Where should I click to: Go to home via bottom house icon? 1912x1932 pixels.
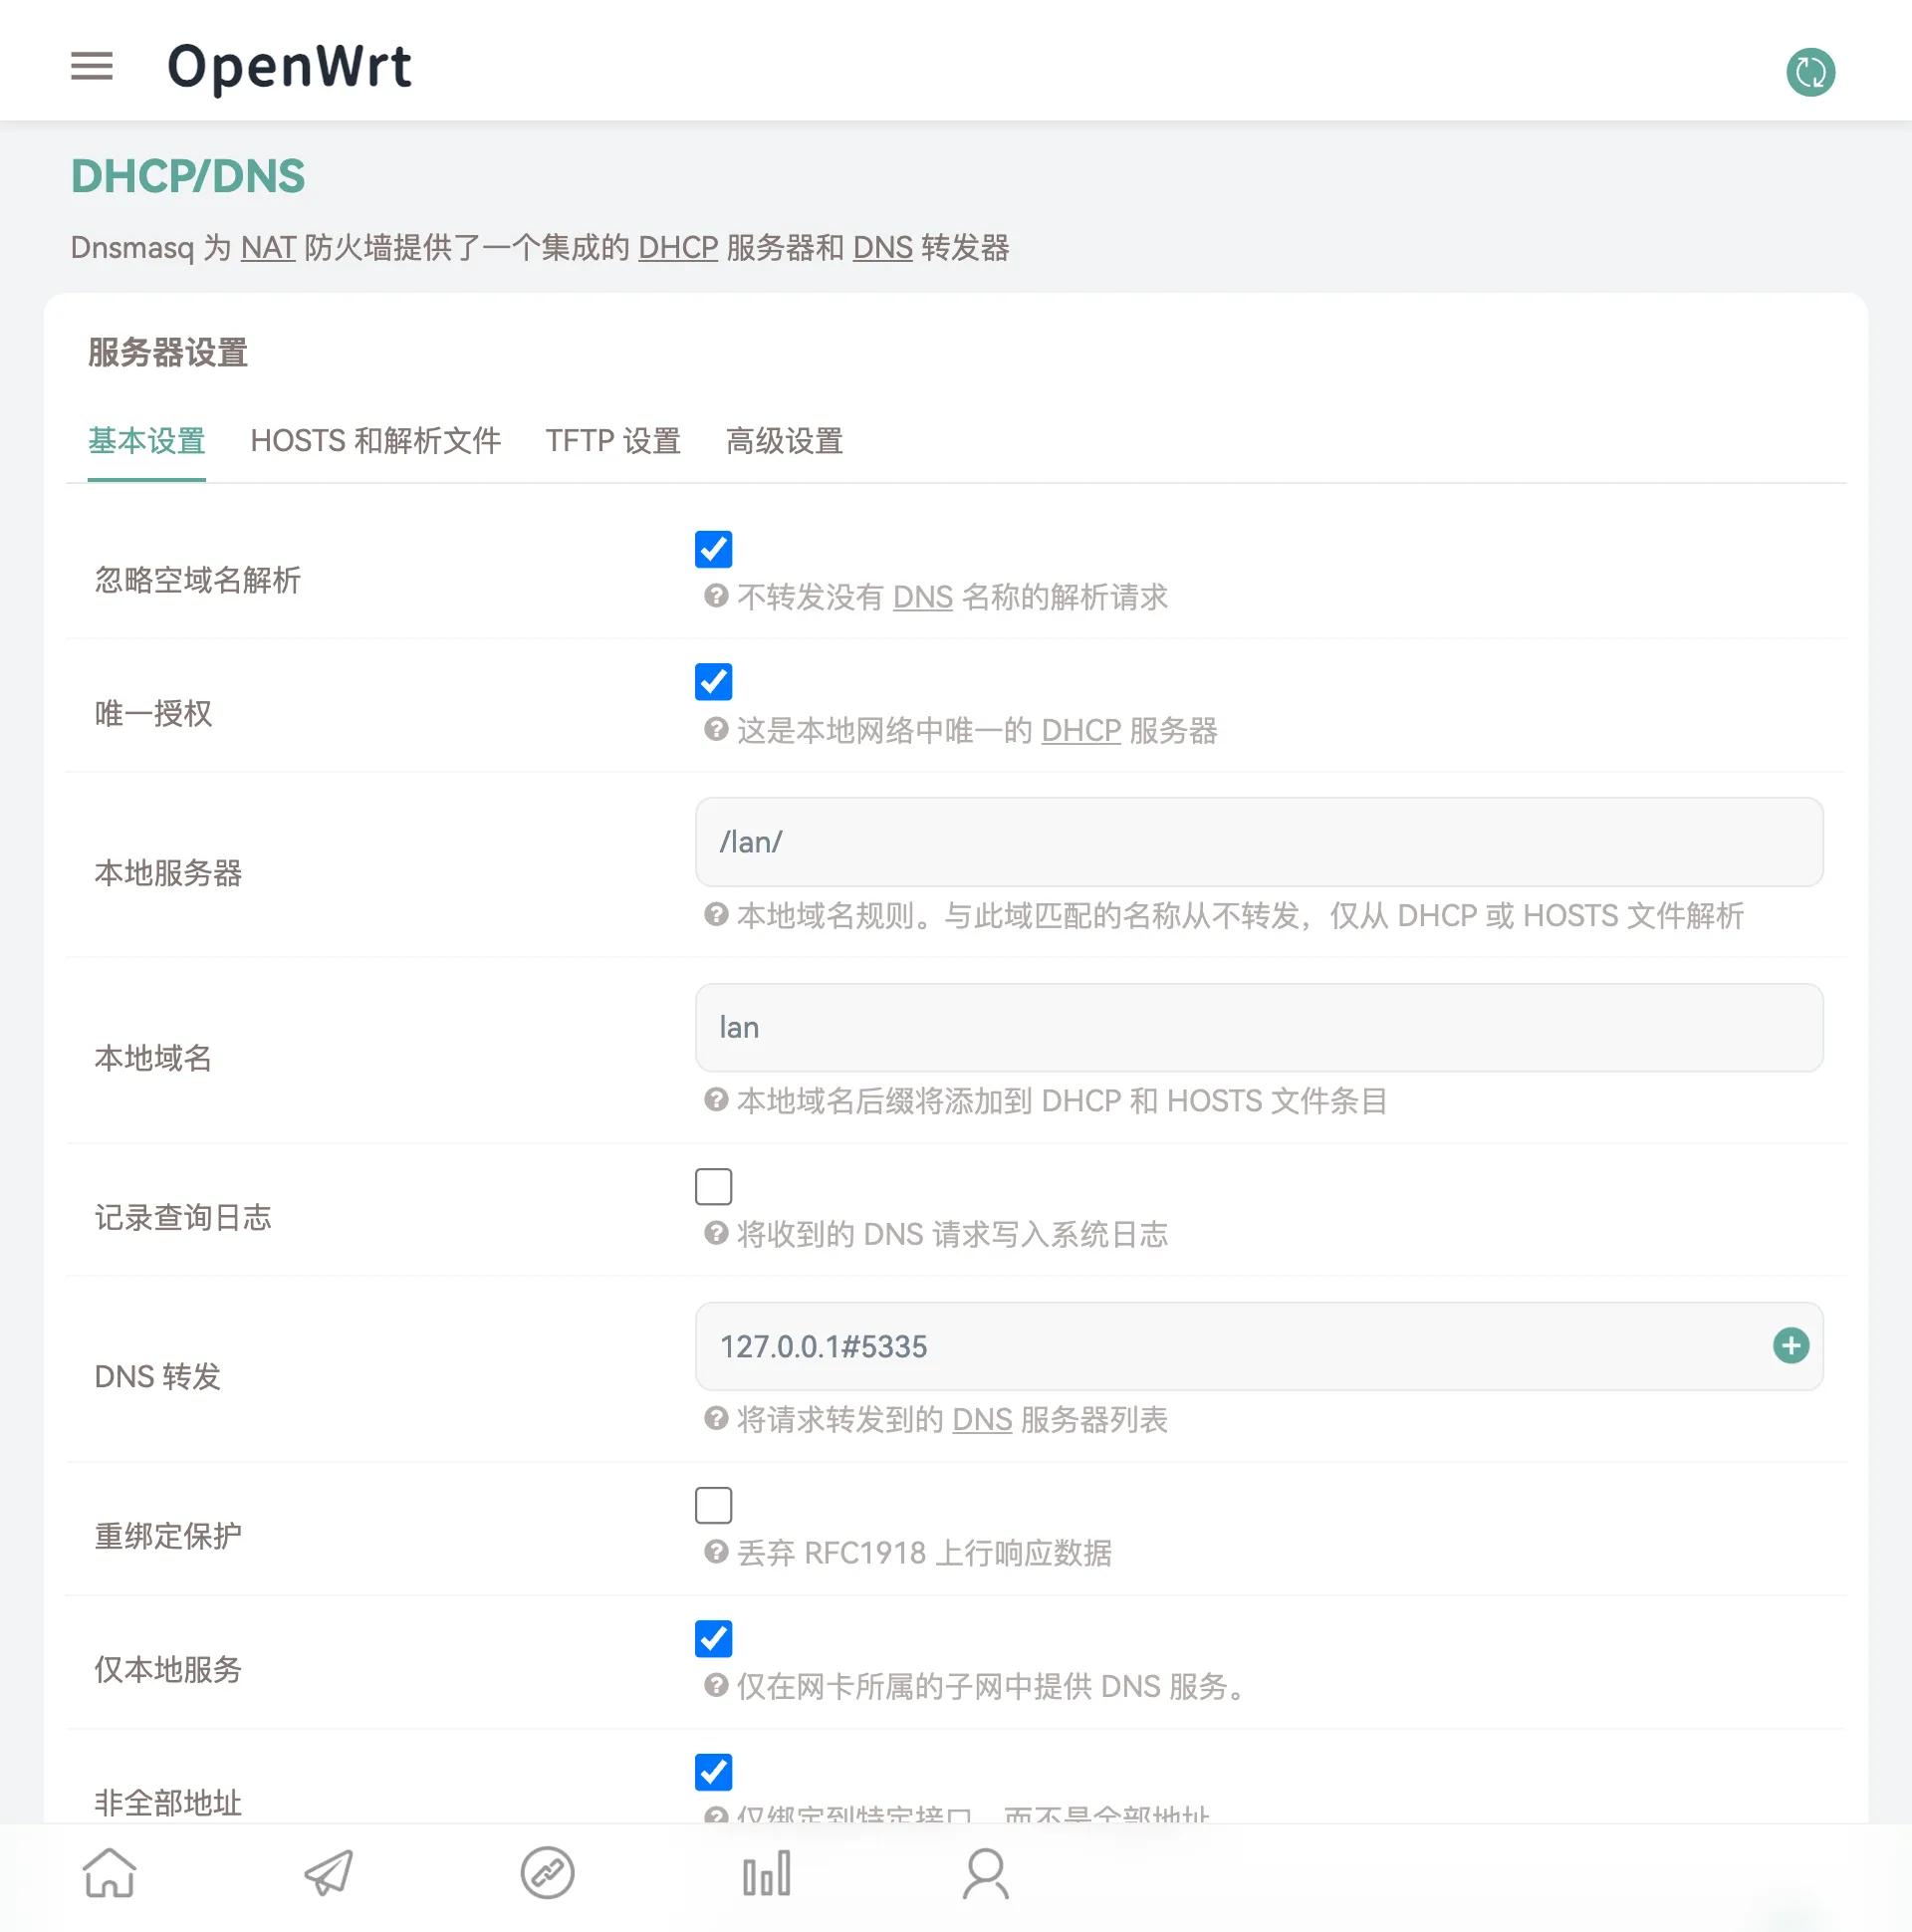pos(109,1872)
